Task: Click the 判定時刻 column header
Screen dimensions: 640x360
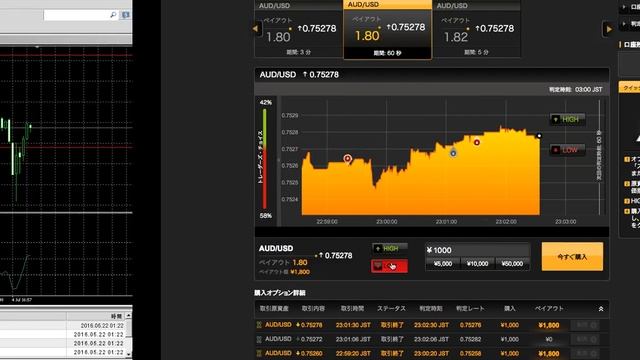Action: (x=431, y=309)
